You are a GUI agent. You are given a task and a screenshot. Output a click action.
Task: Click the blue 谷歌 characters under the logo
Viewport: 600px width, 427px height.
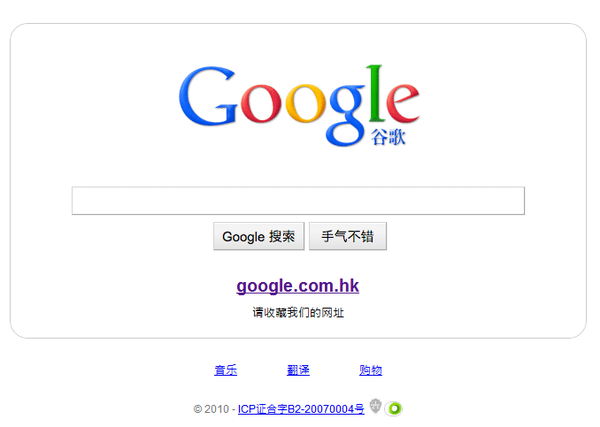pos(388,137)
